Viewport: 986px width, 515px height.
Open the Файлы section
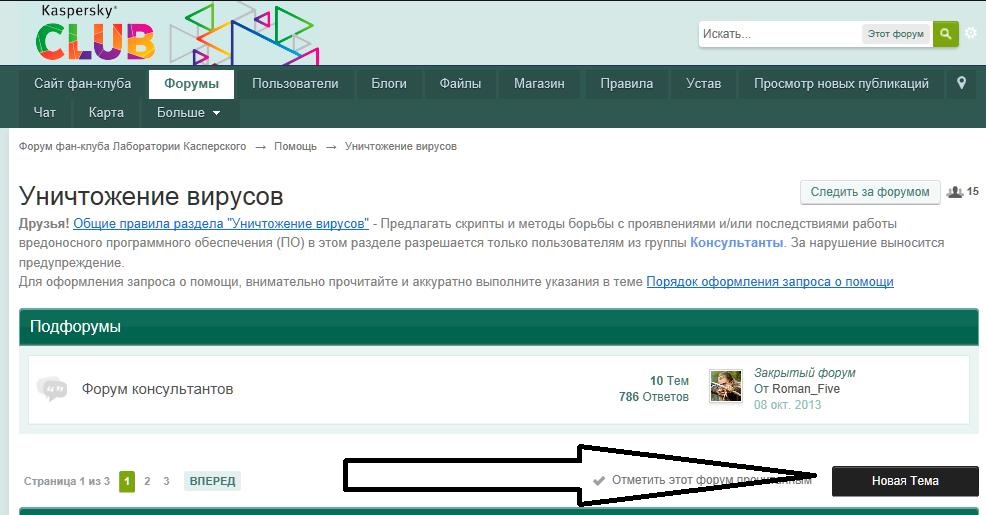tap(460, 84)
